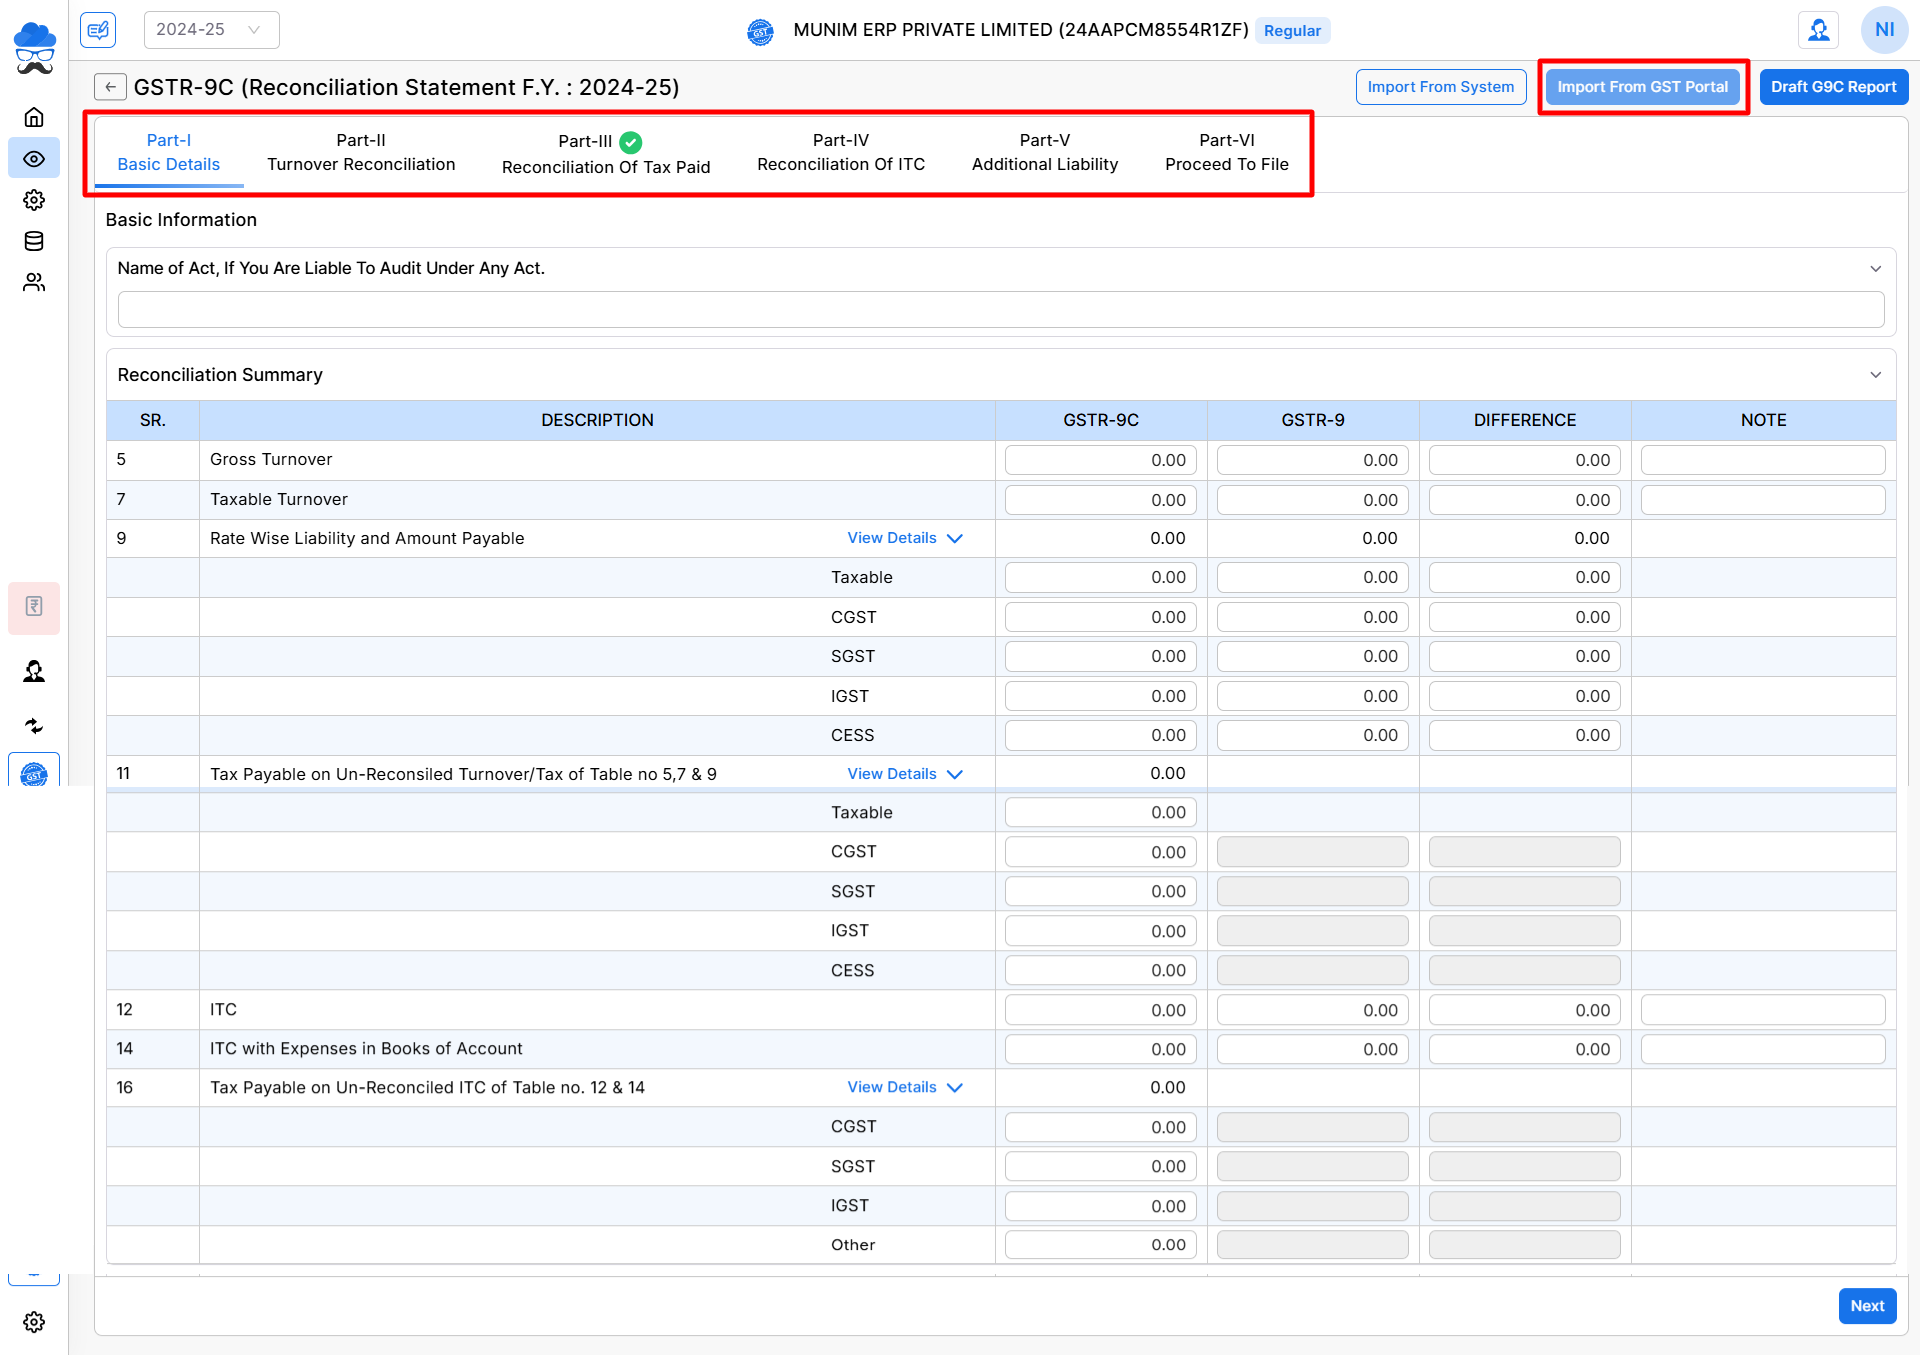The width and height of the screenshot is (1920, 1357).
Task: Click the Name of Act input field
Action: pos(1000,310)
